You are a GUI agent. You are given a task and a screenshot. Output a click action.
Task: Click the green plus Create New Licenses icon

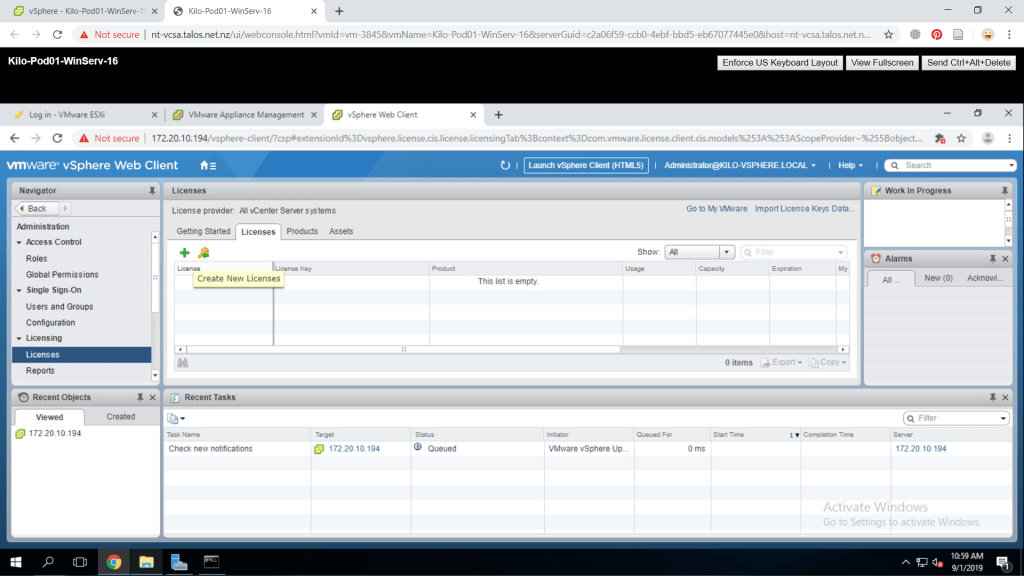click(x=184, y=253)
